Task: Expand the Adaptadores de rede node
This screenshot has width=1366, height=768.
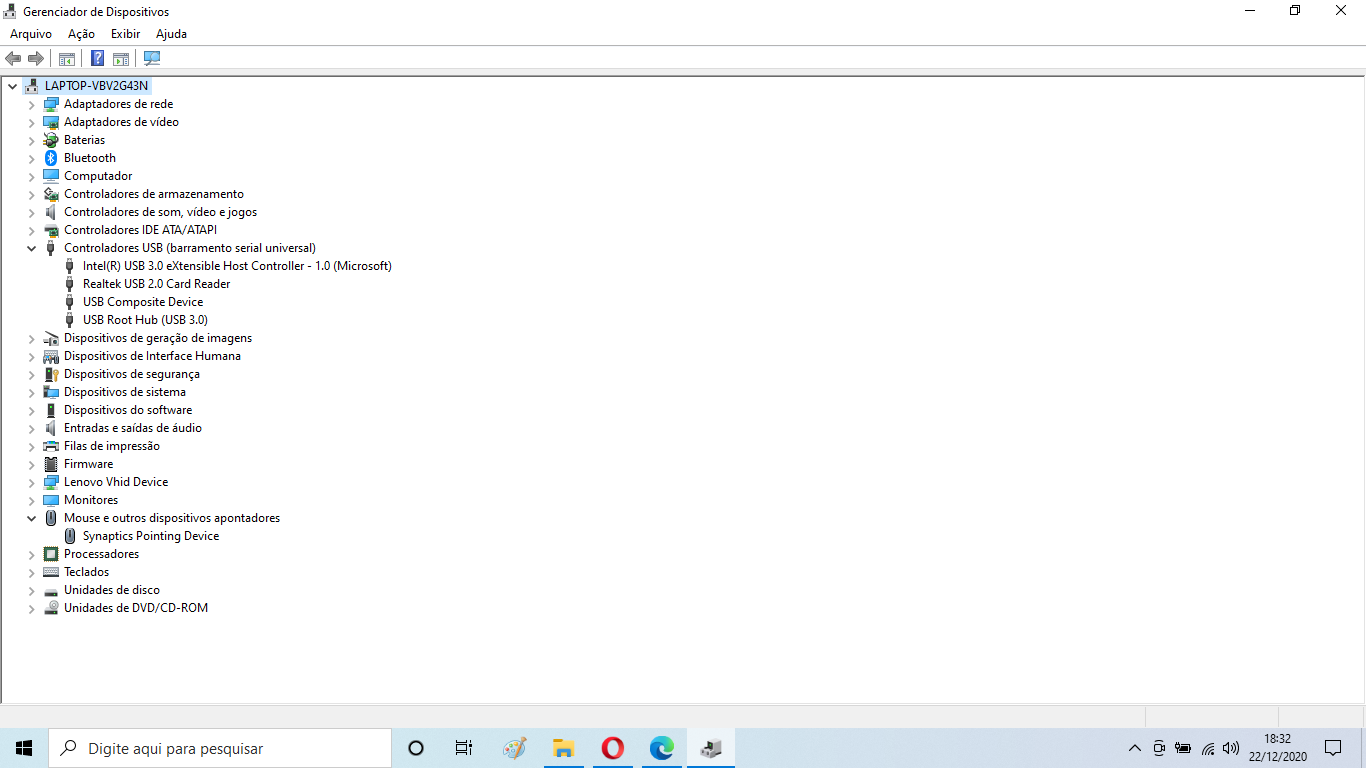Action: (x=31, y=104)
